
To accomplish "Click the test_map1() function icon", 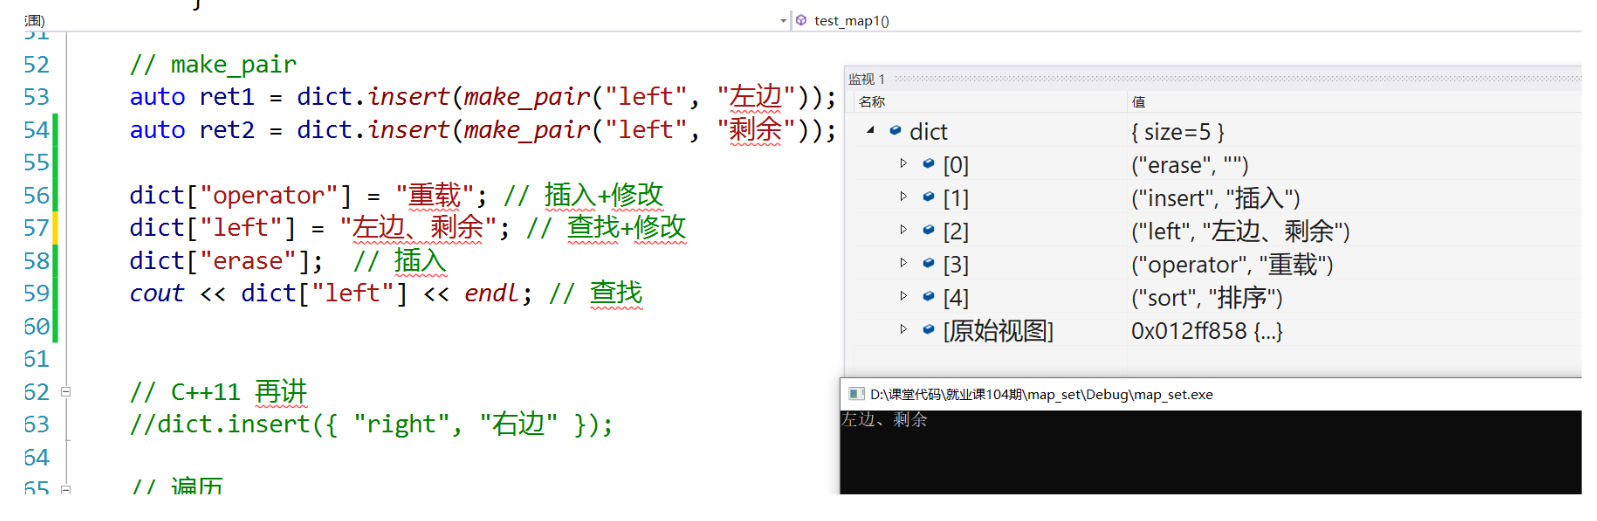I will [801, 20].
